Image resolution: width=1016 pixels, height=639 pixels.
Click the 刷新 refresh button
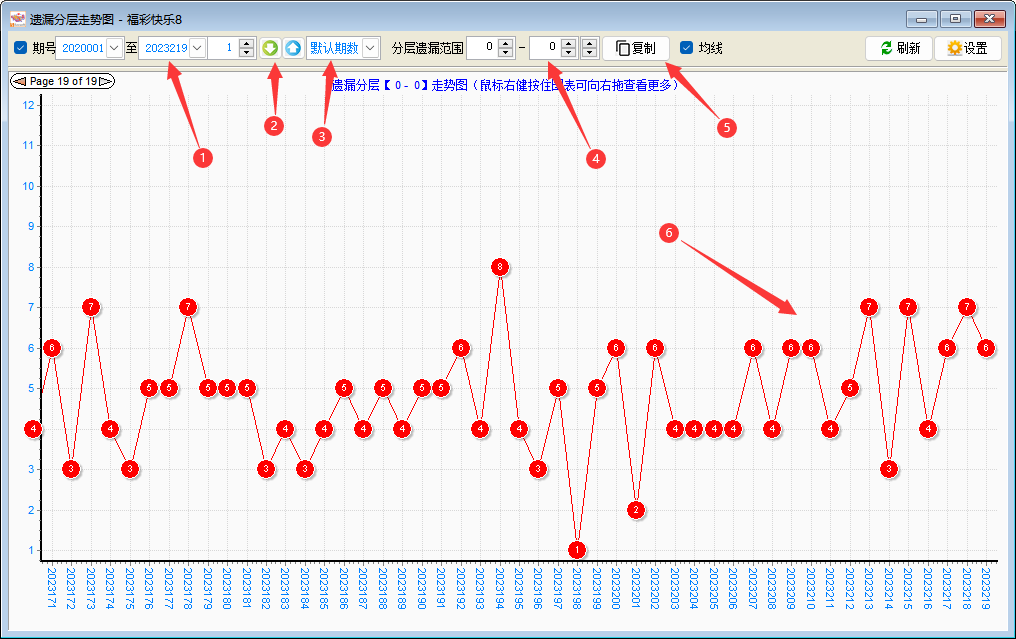click(899, 48)
